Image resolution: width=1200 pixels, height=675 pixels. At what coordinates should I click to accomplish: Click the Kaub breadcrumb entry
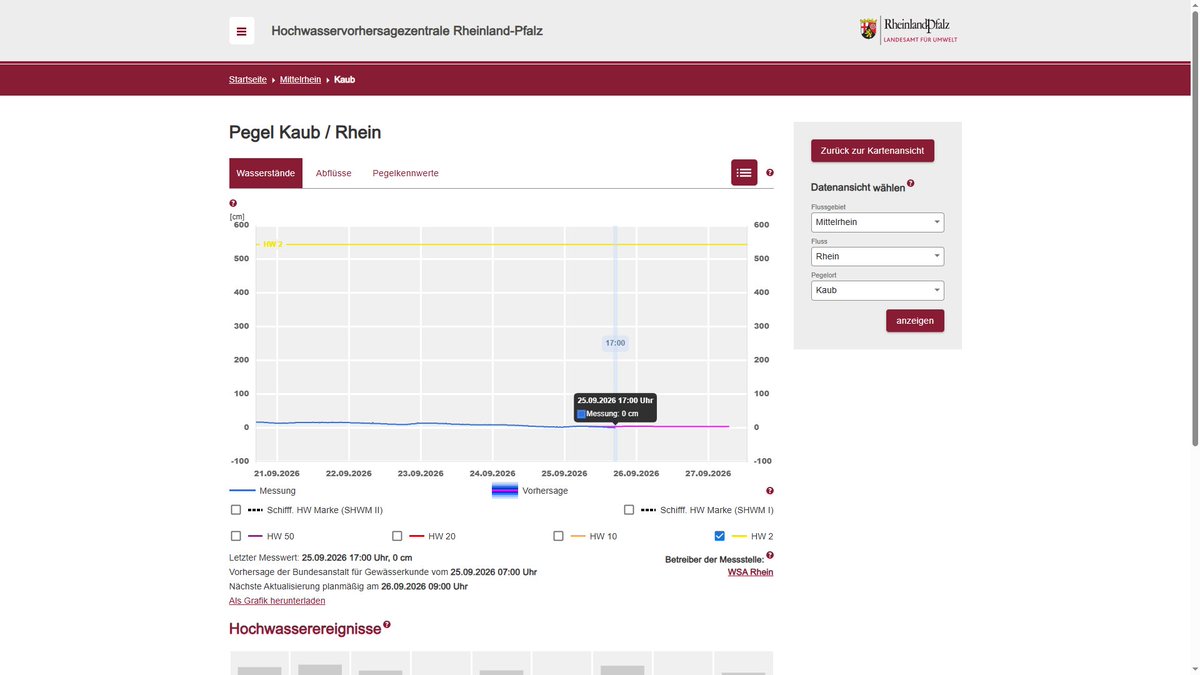[x=344, y=80]
